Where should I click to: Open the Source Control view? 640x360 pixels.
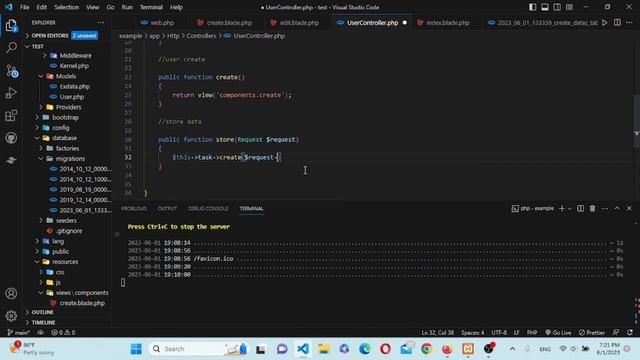coord(11,71)
